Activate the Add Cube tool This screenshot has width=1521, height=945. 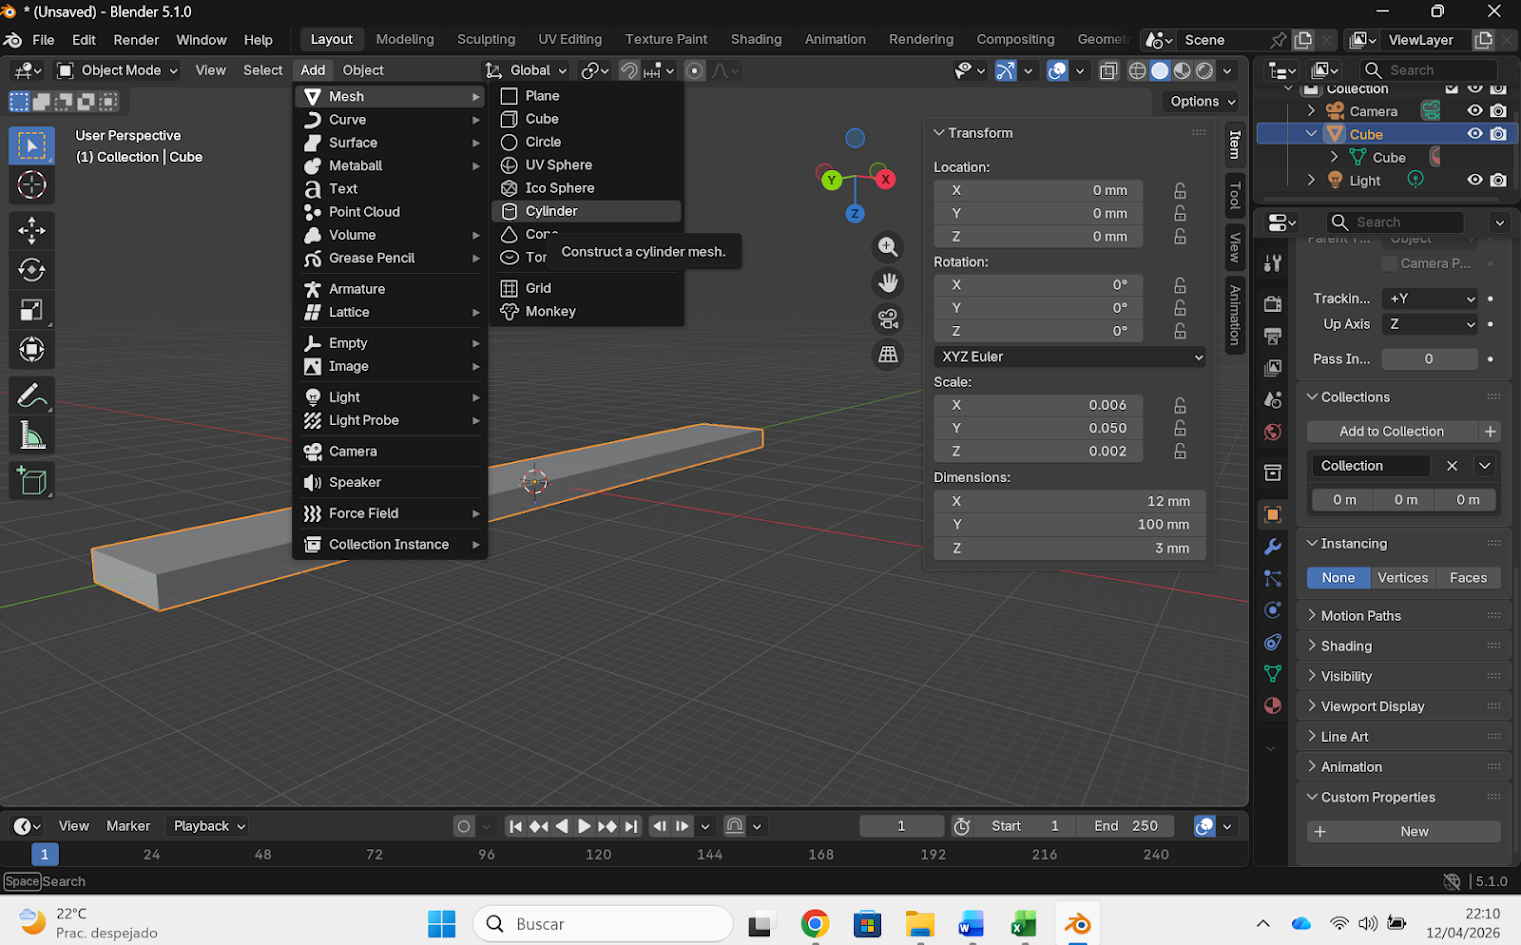(32, 481)
